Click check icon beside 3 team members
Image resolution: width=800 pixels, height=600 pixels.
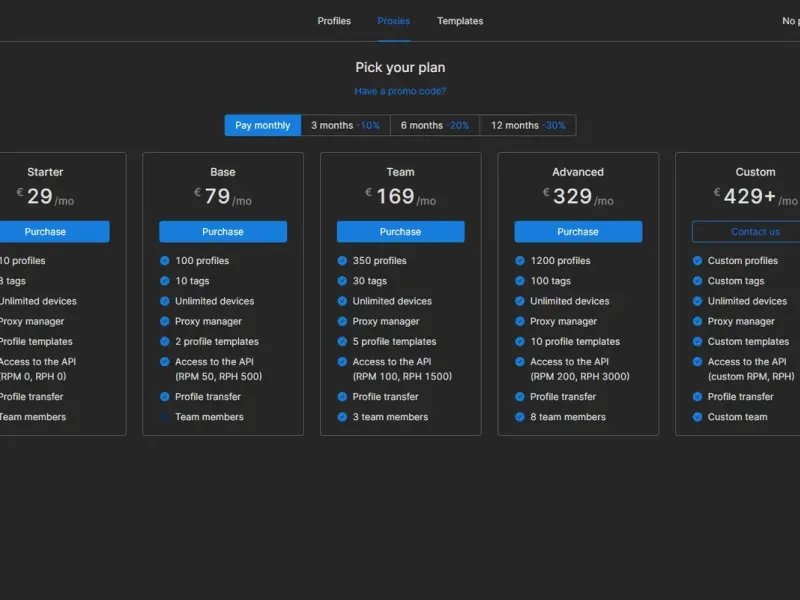[x=342, y=417]
